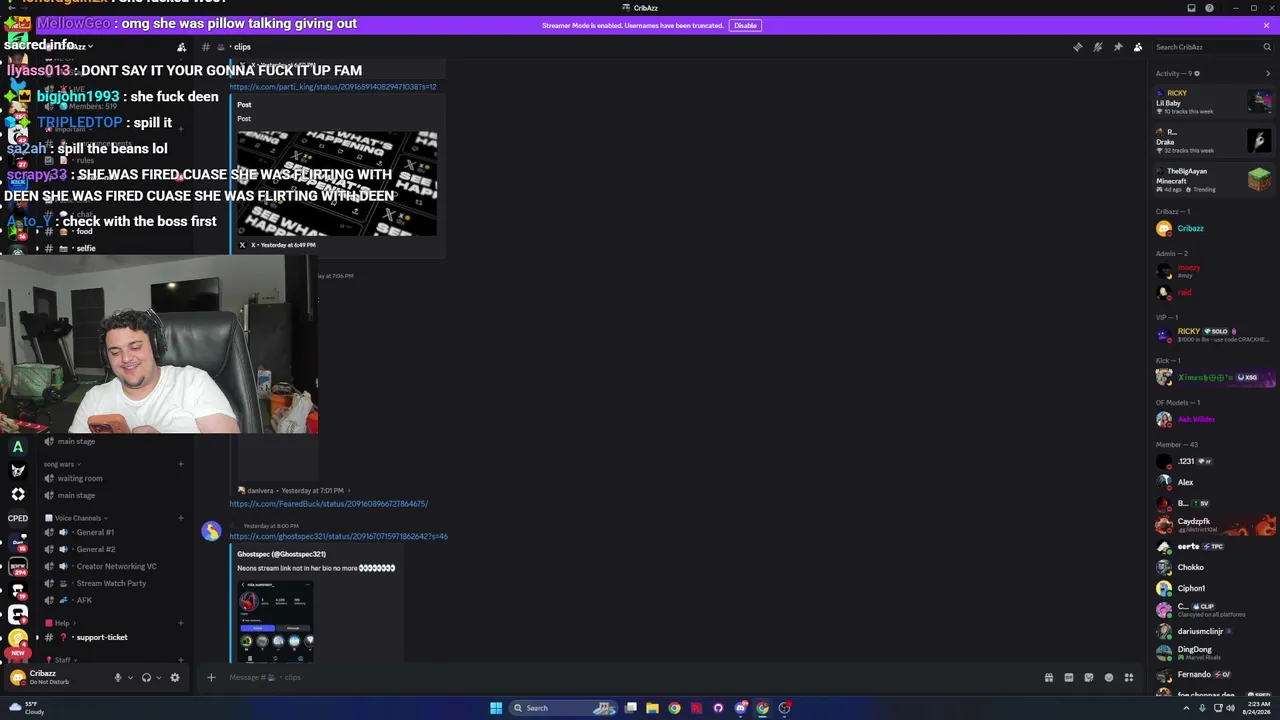This screenshot has height=720, width=1280.
Task: Open the CPED server icon
Action: pos(18,518)
